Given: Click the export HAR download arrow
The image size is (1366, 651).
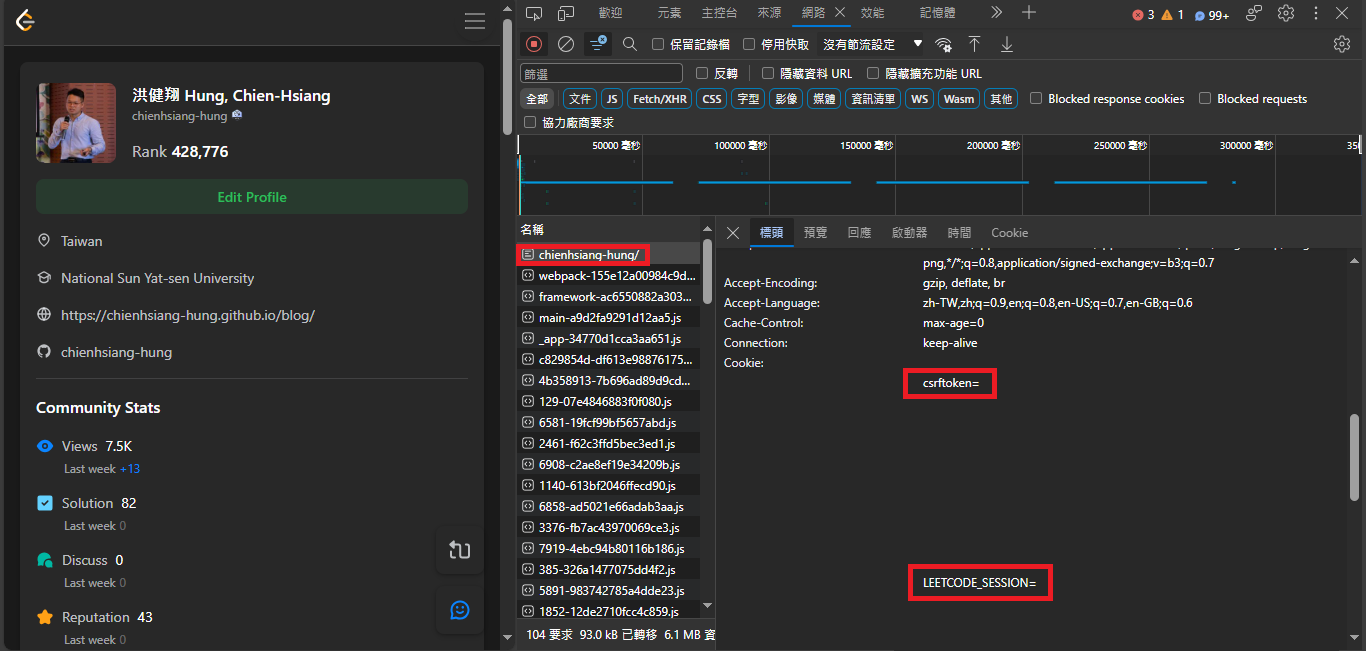Looking at the screenshot, I should (x=1007, y=44).
